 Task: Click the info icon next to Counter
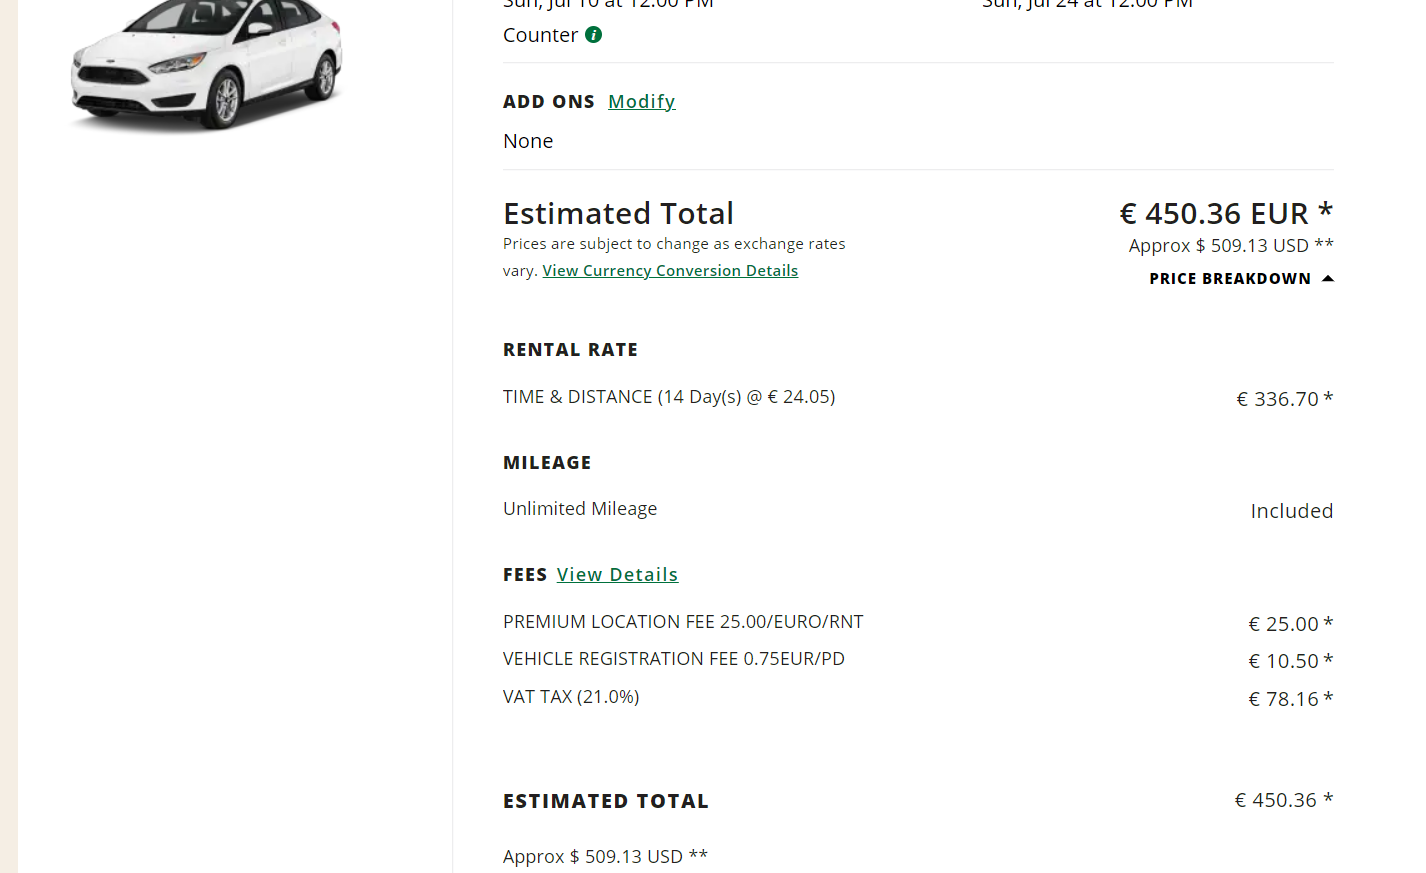[x=594, y=35]
